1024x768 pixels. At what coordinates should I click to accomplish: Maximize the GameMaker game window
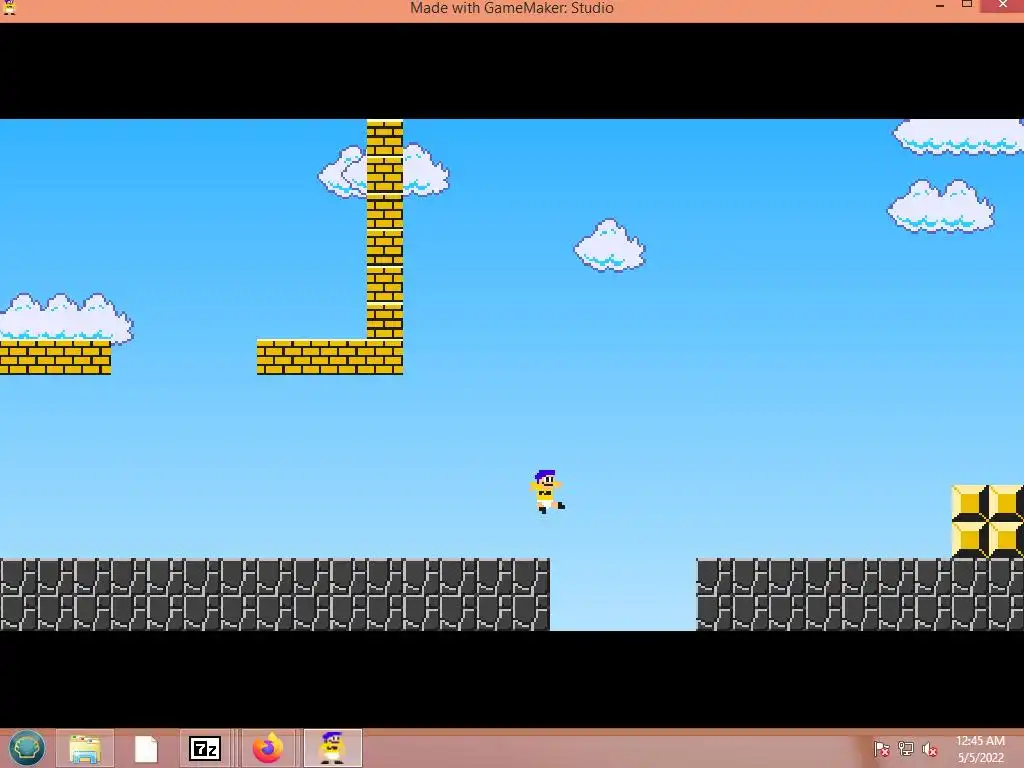click(967, 5)
